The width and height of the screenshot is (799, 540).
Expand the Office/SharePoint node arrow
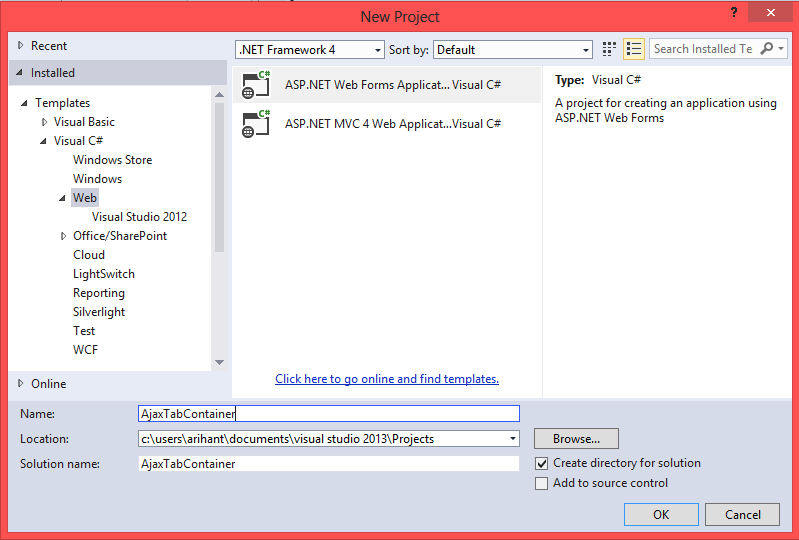(63, 236)
